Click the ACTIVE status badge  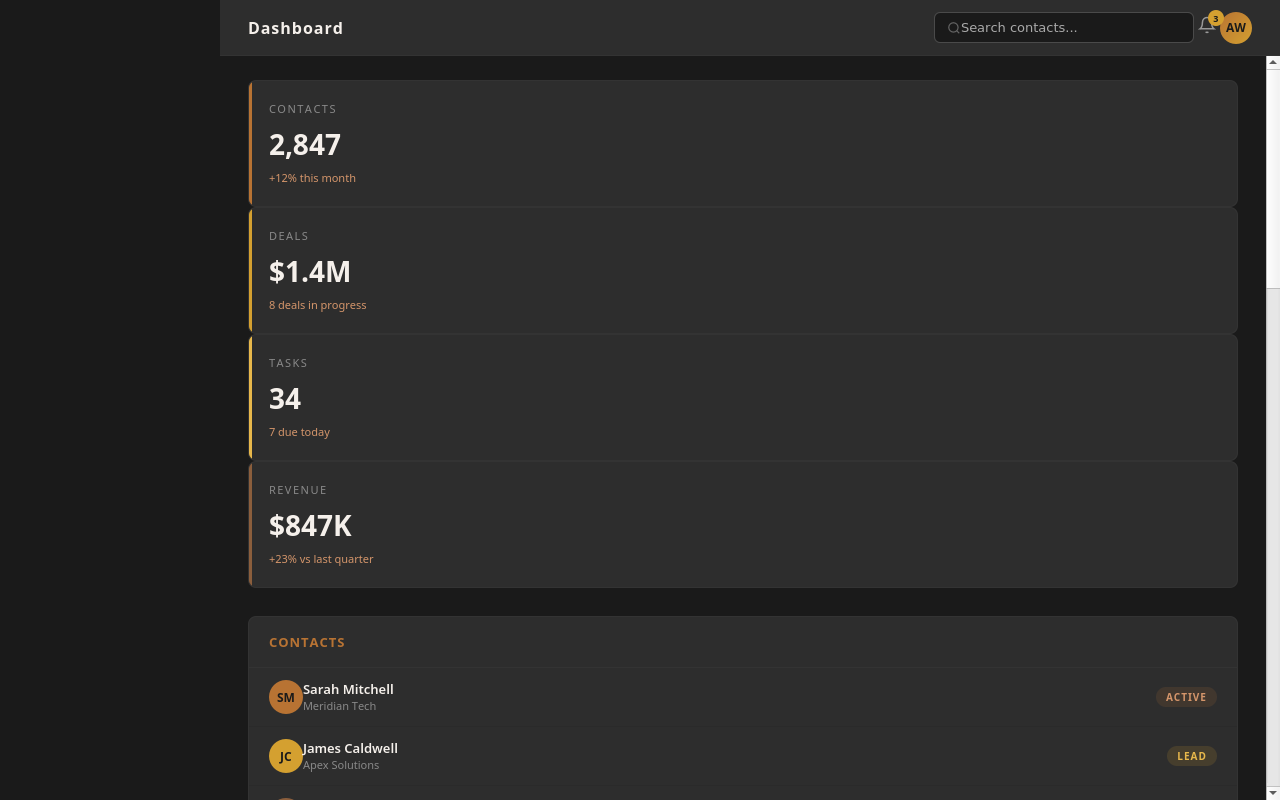click(x=1186, y=697)
